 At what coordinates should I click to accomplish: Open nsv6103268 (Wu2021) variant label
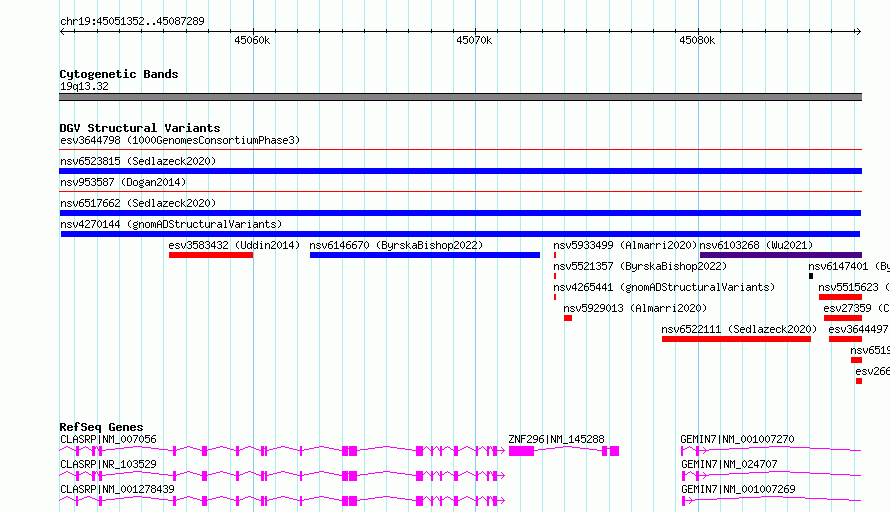point(756,245)
